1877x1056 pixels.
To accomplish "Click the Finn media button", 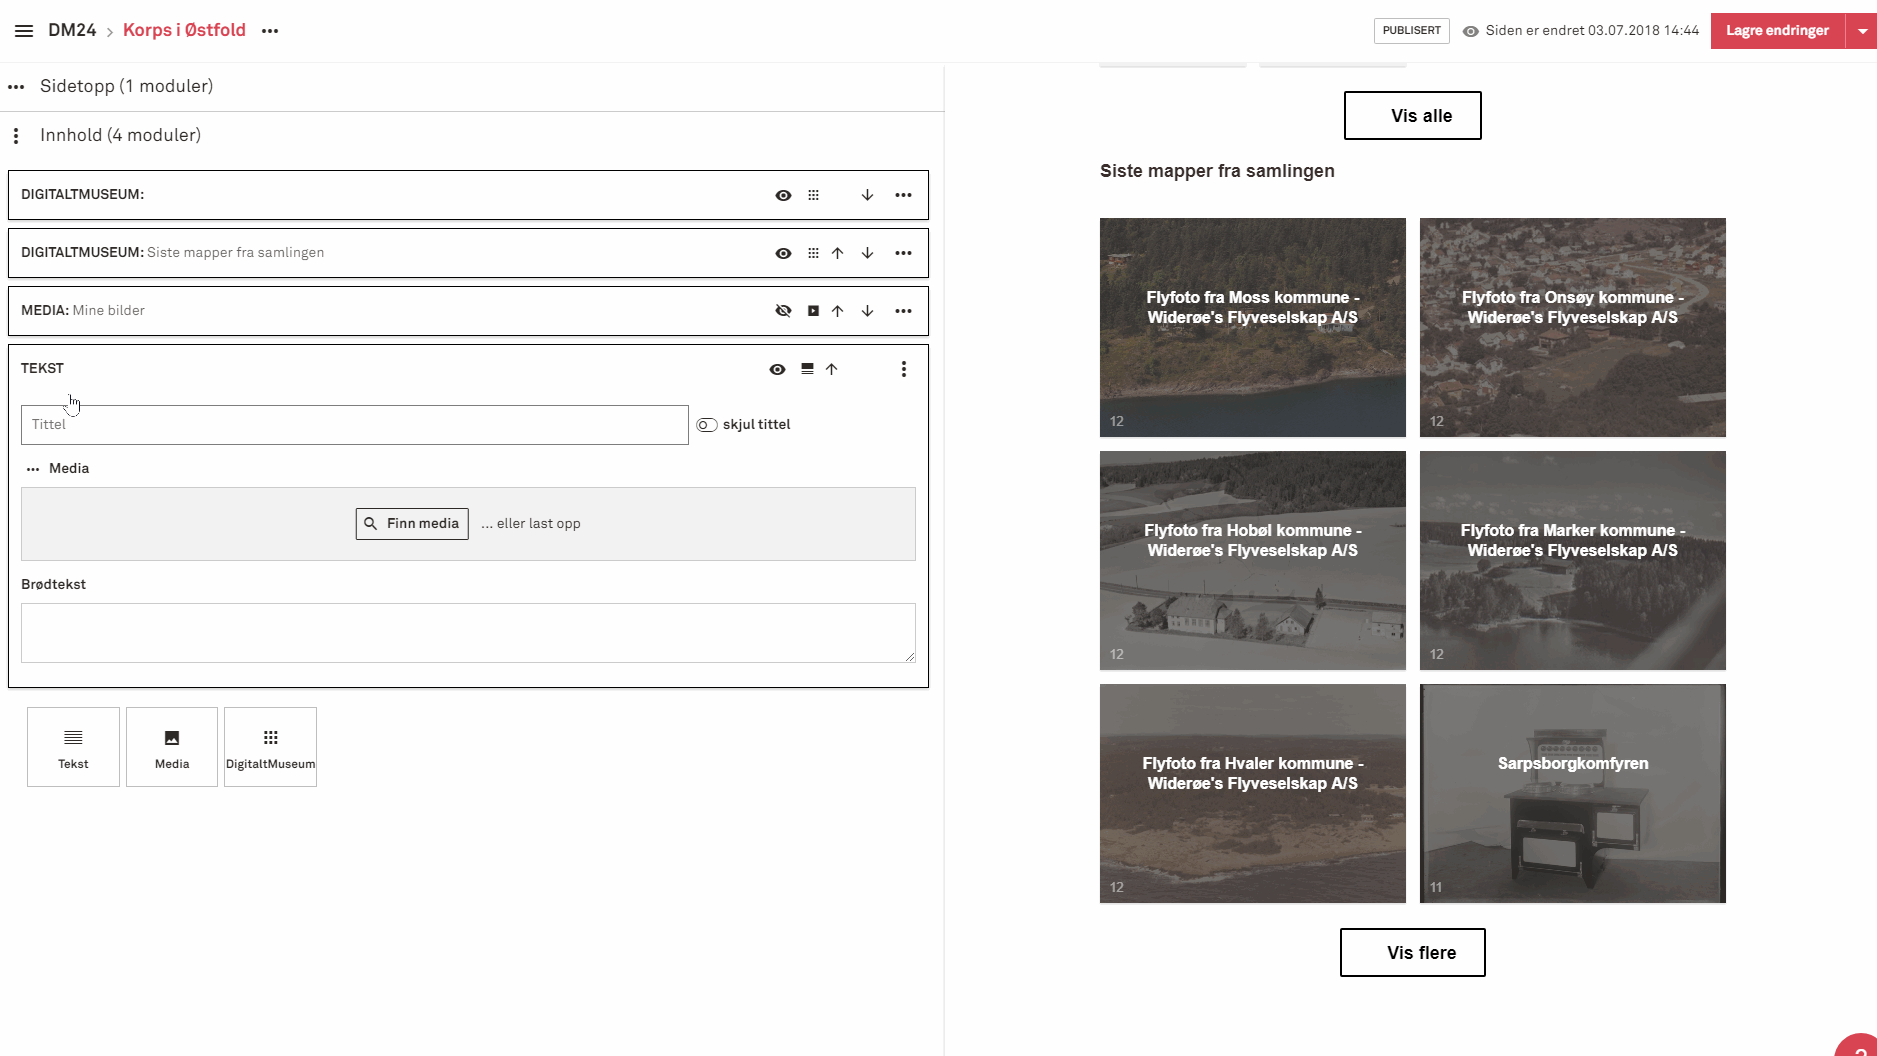I will tap(412, 524).
